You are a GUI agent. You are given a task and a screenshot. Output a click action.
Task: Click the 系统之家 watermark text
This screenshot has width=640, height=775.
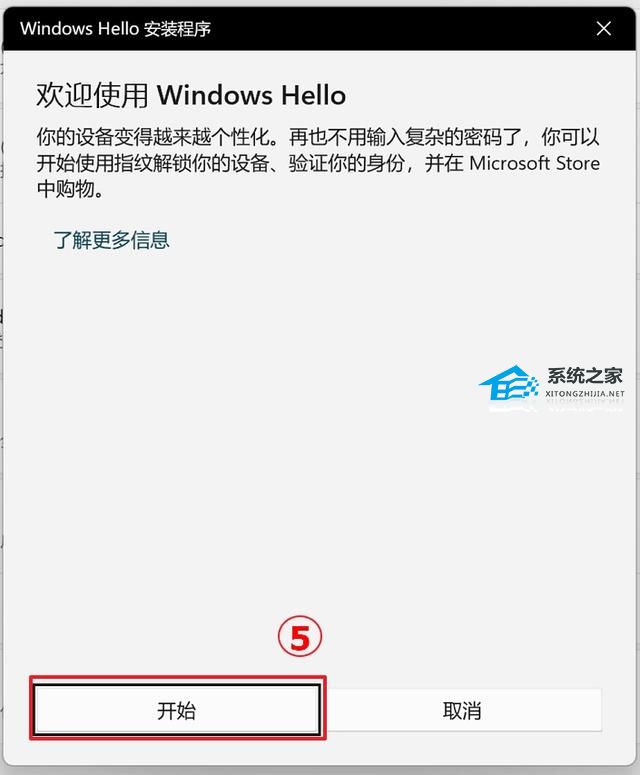(584, 376)
